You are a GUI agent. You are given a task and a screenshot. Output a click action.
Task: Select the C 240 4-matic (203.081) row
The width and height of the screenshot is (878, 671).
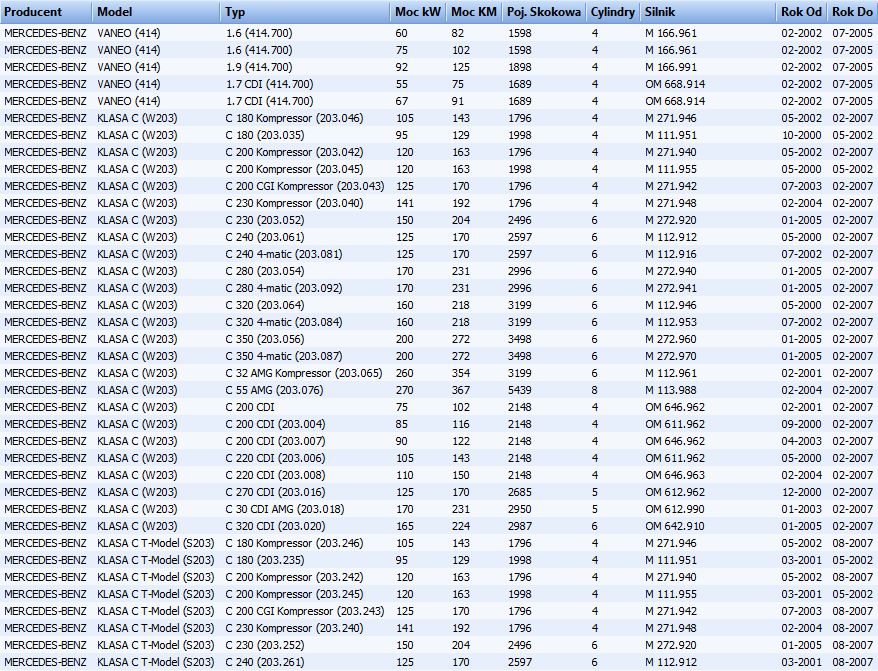click(439, 254)
